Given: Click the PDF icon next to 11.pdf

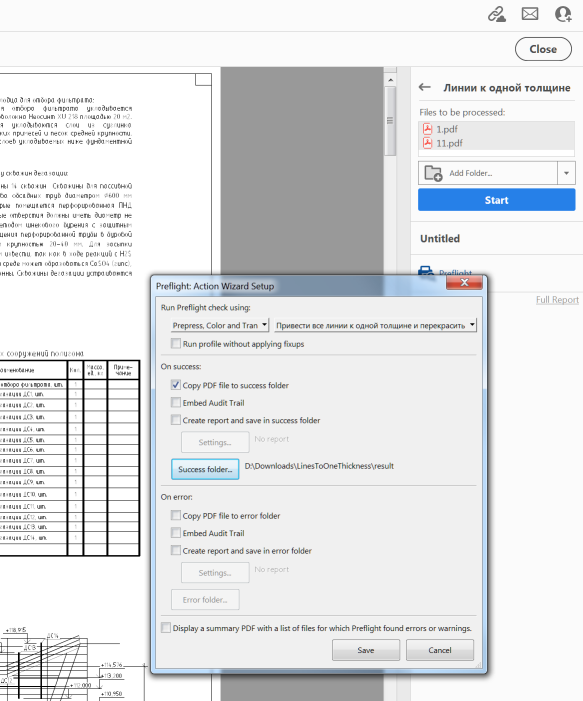Looking at the screenshot, I should pyautogui.click(x=427, y=143).
